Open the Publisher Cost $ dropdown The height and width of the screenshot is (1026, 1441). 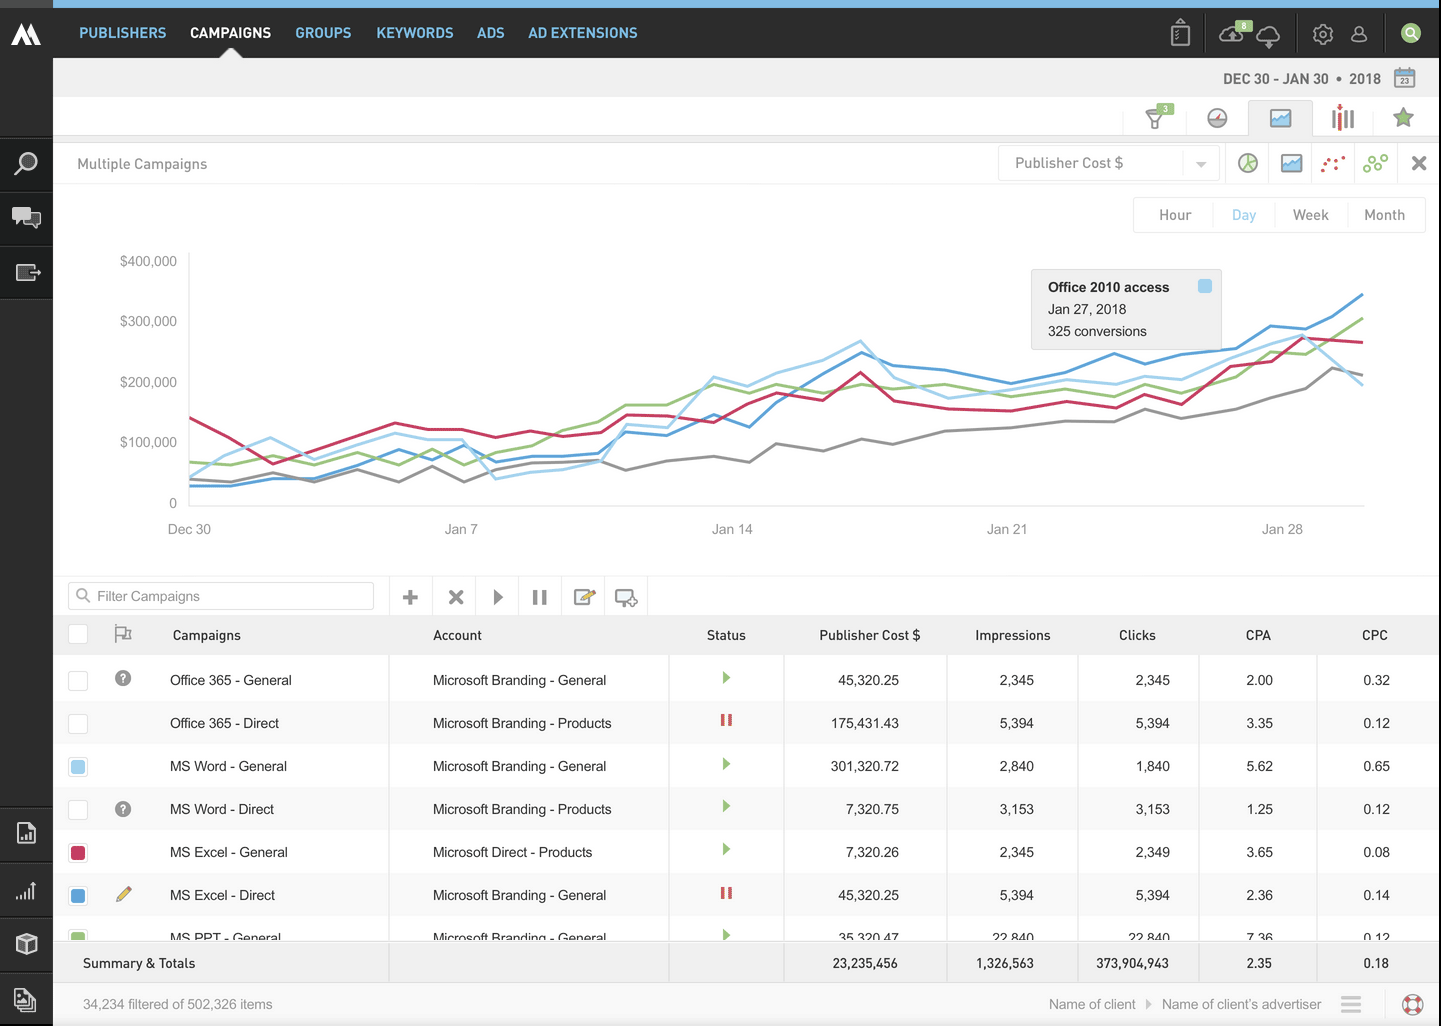1108,163
